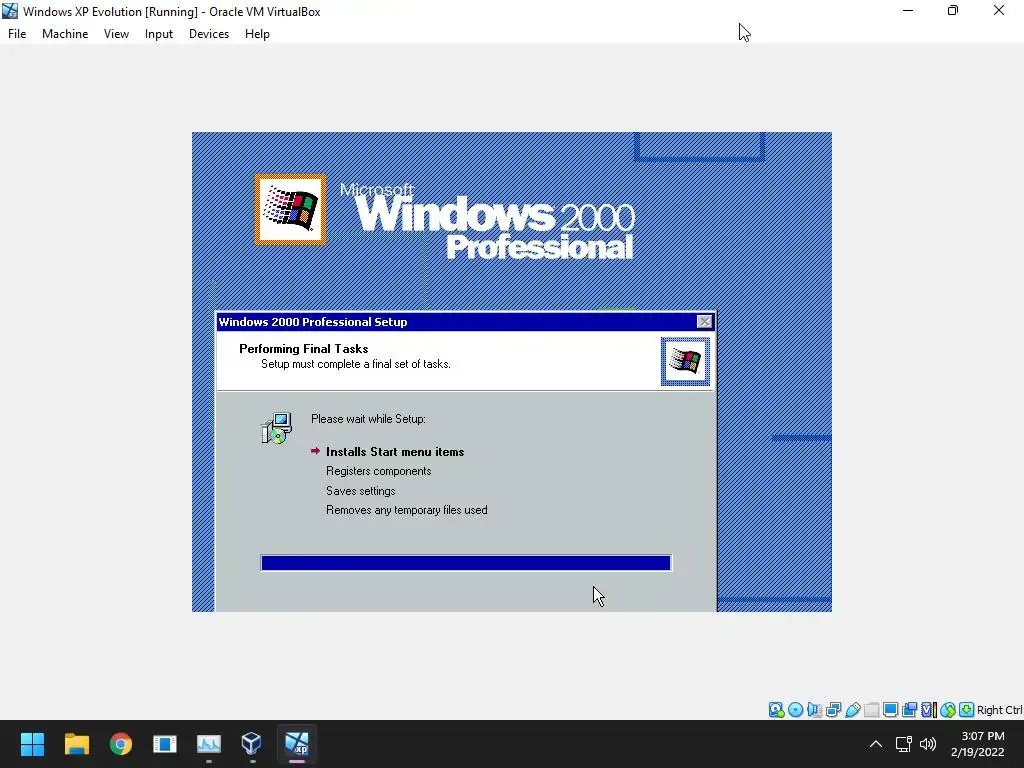This screenshot has height=768, width=1024.
Task: Click 'Registers components' text
Action: [x=379, y=471]
